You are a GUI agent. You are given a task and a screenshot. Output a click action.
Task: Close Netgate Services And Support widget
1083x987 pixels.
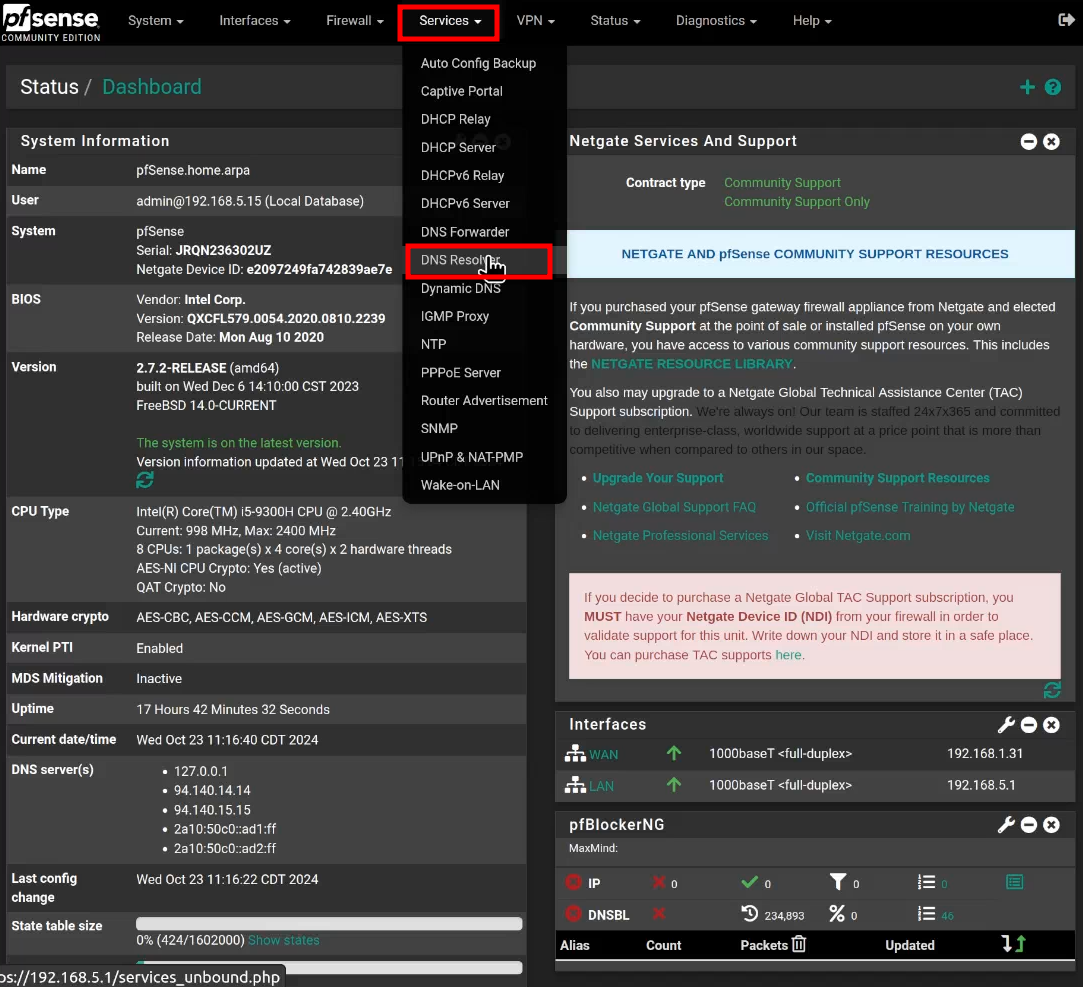pos(1051,142)
